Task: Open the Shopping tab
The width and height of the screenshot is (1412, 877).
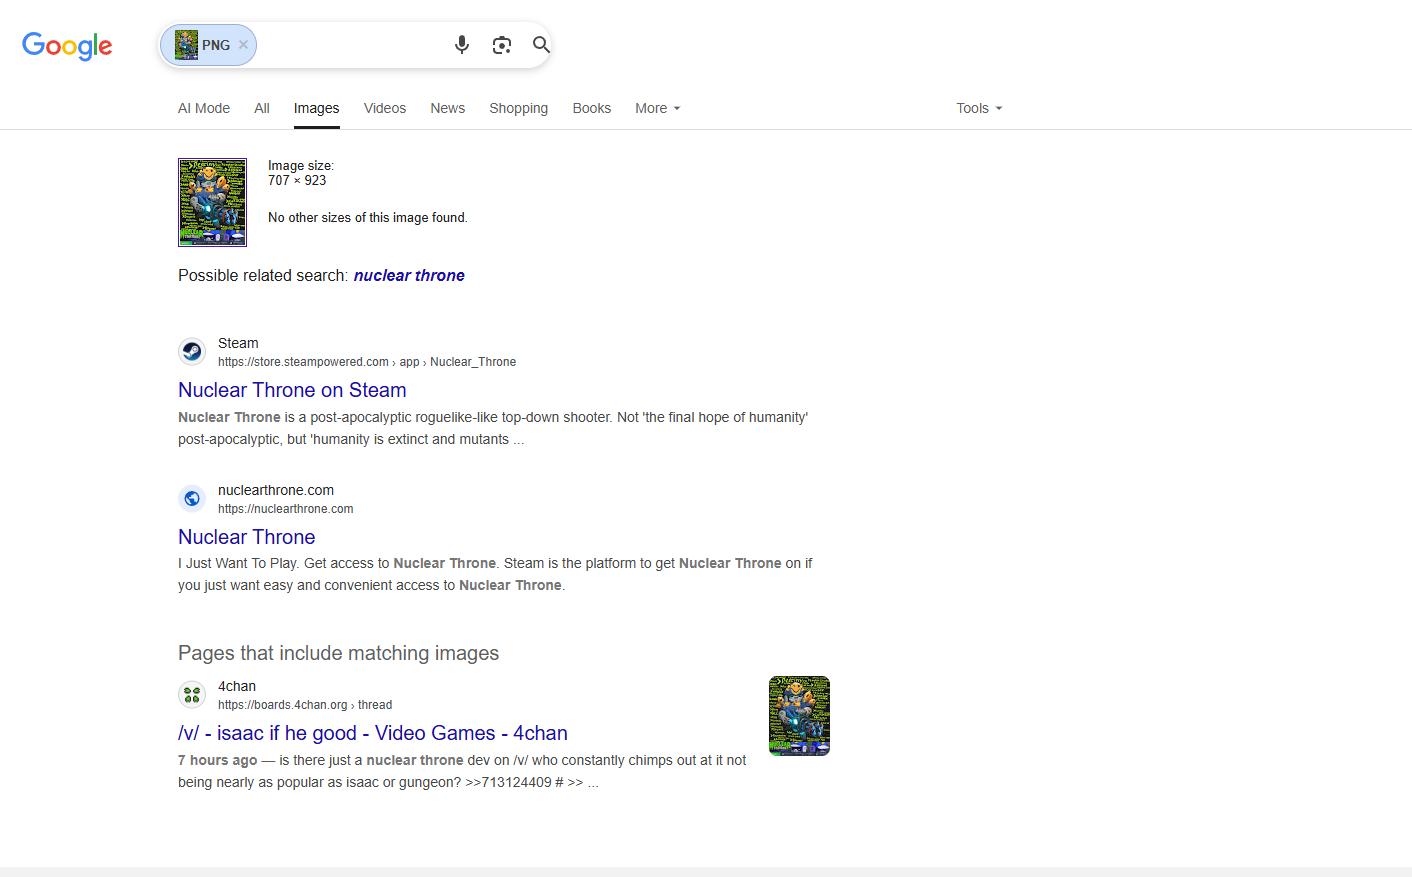Action: coord(518,108)
